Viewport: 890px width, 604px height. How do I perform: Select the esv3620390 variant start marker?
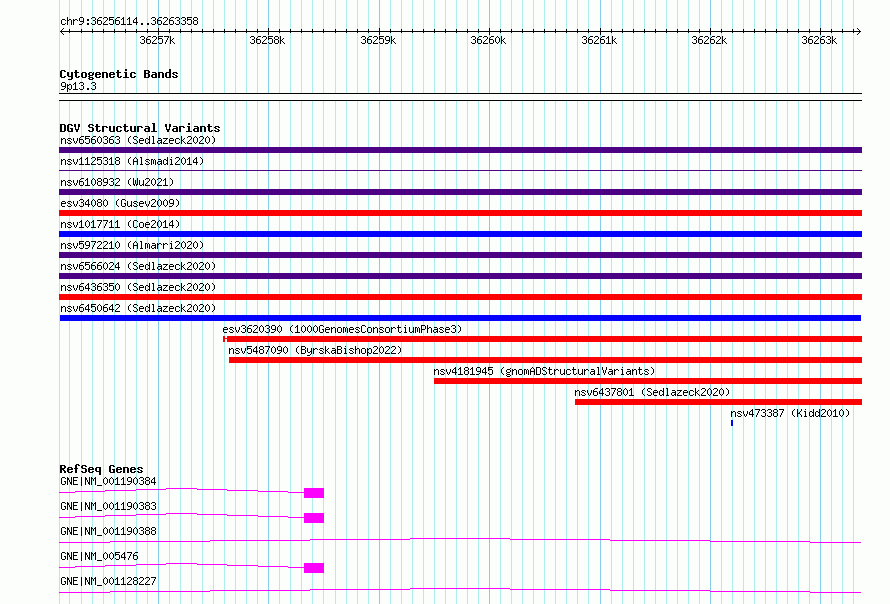click(x=225, y=339)
